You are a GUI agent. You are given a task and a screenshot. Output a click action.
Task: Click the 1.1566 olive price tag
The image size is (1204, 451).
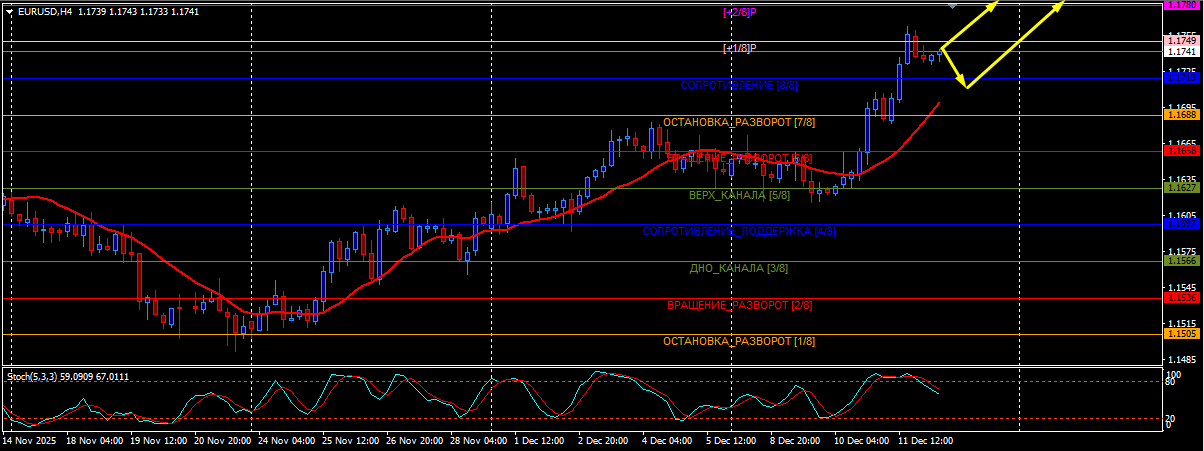pos(1181,261)
